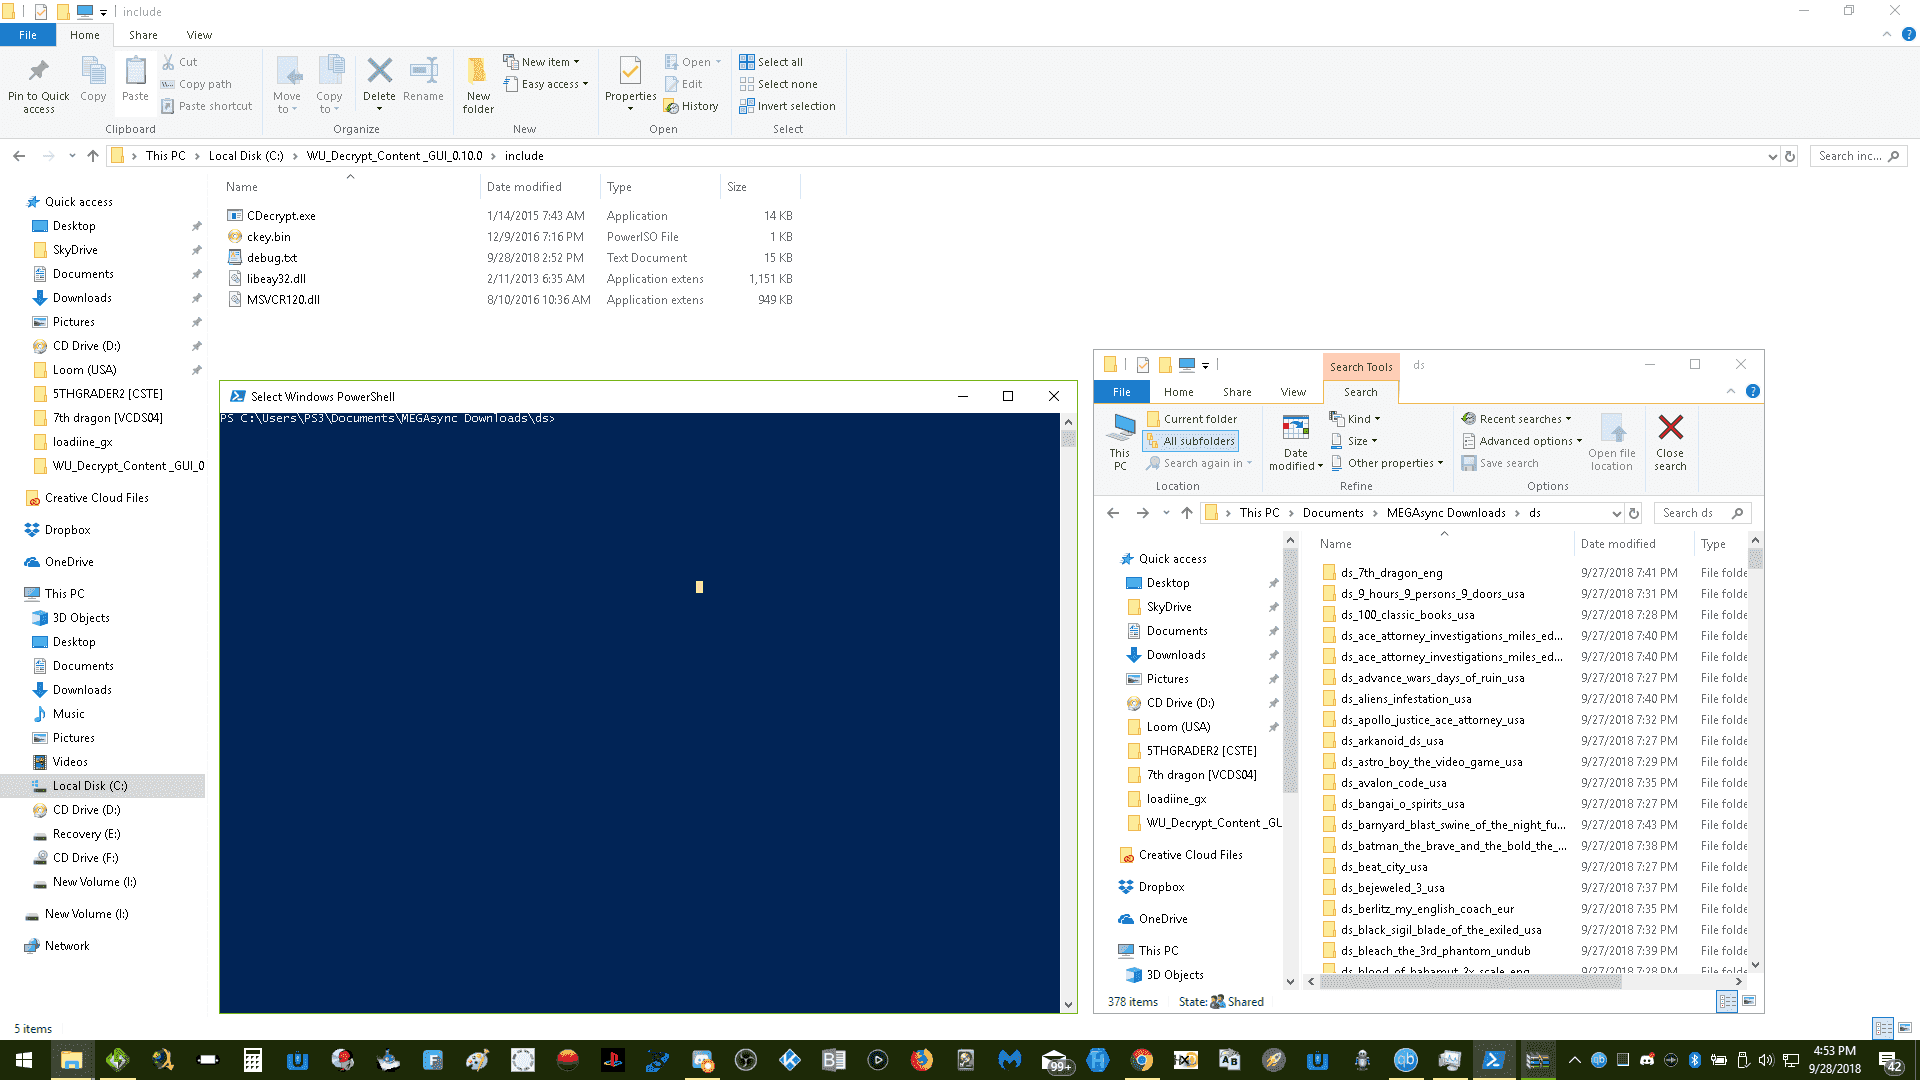Select Network in include navigation pane
This screenshot has width=1920, height=1080.
(x=67, y=946)
